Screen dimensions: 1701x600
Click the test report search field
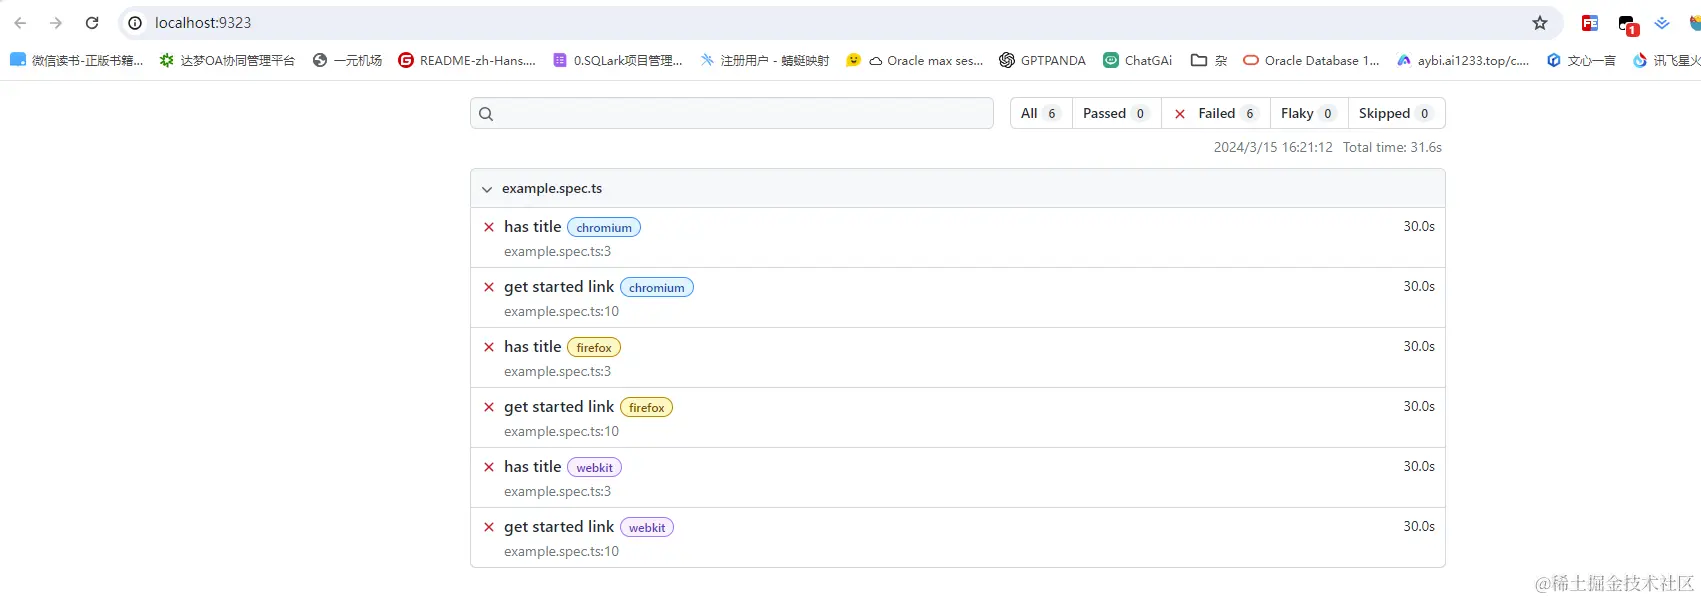(x=732, y=113)
